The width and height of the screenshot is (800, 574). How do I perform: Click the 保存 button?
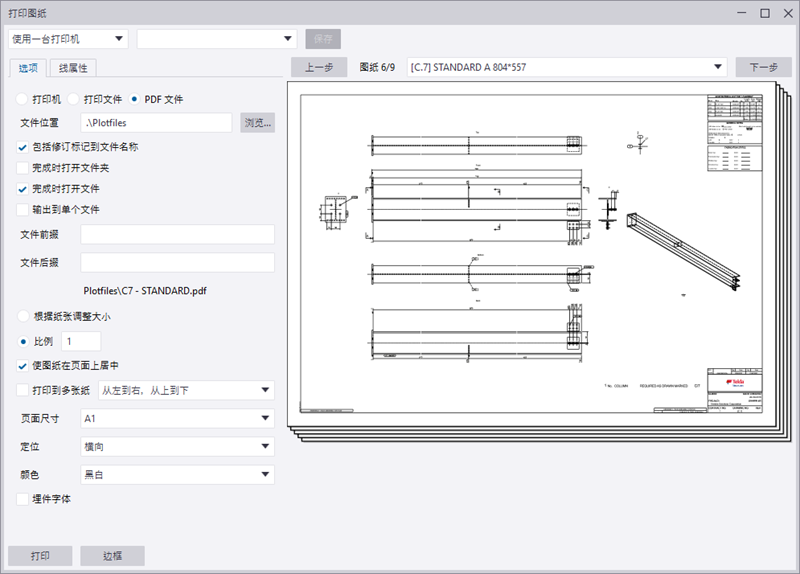323,39
